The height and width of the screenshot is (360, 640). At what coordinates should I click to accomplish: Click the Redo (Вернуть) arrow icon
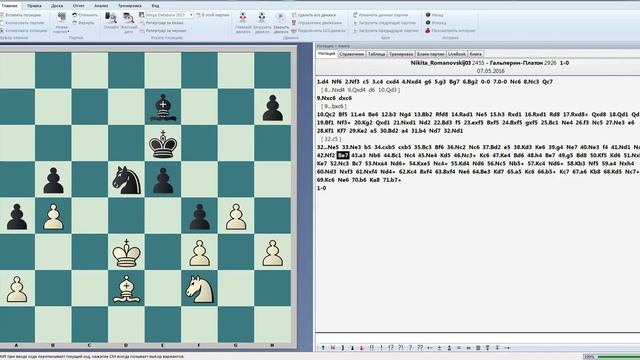pyautogui.click(x=75, y=23)
